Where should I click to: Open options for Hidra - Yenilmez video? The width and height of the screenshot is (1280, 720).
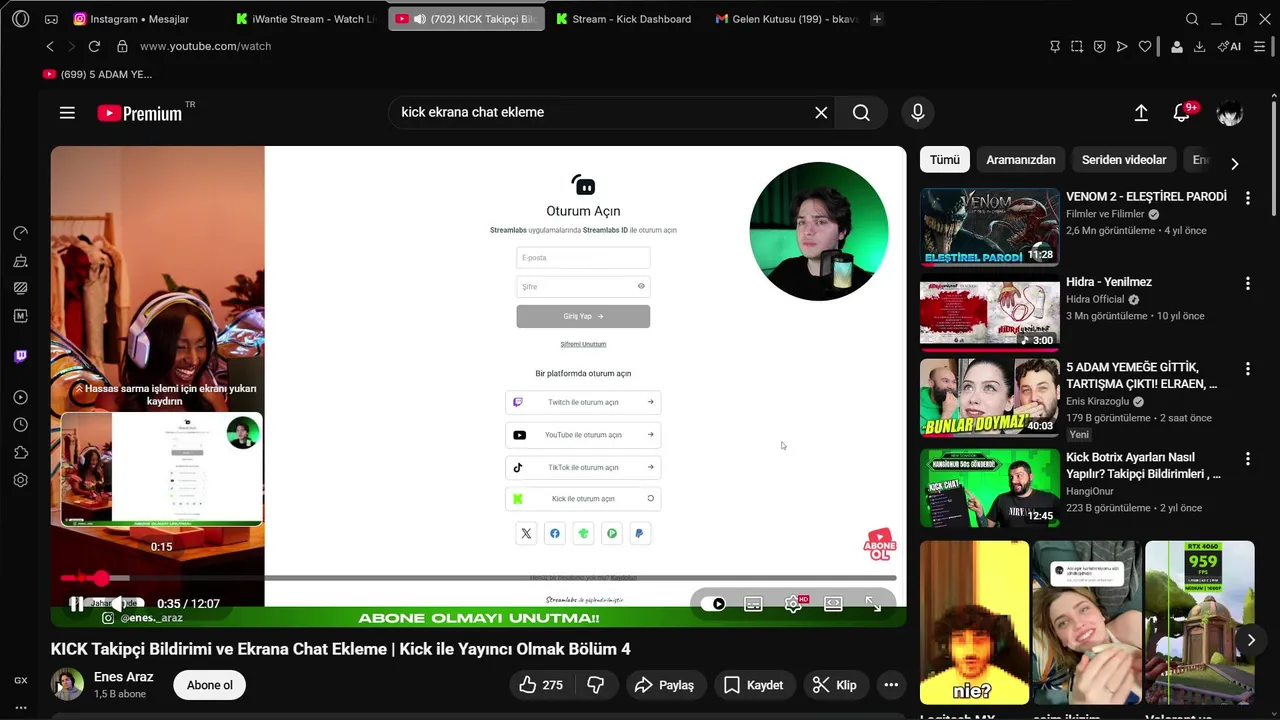[1247, 283]
